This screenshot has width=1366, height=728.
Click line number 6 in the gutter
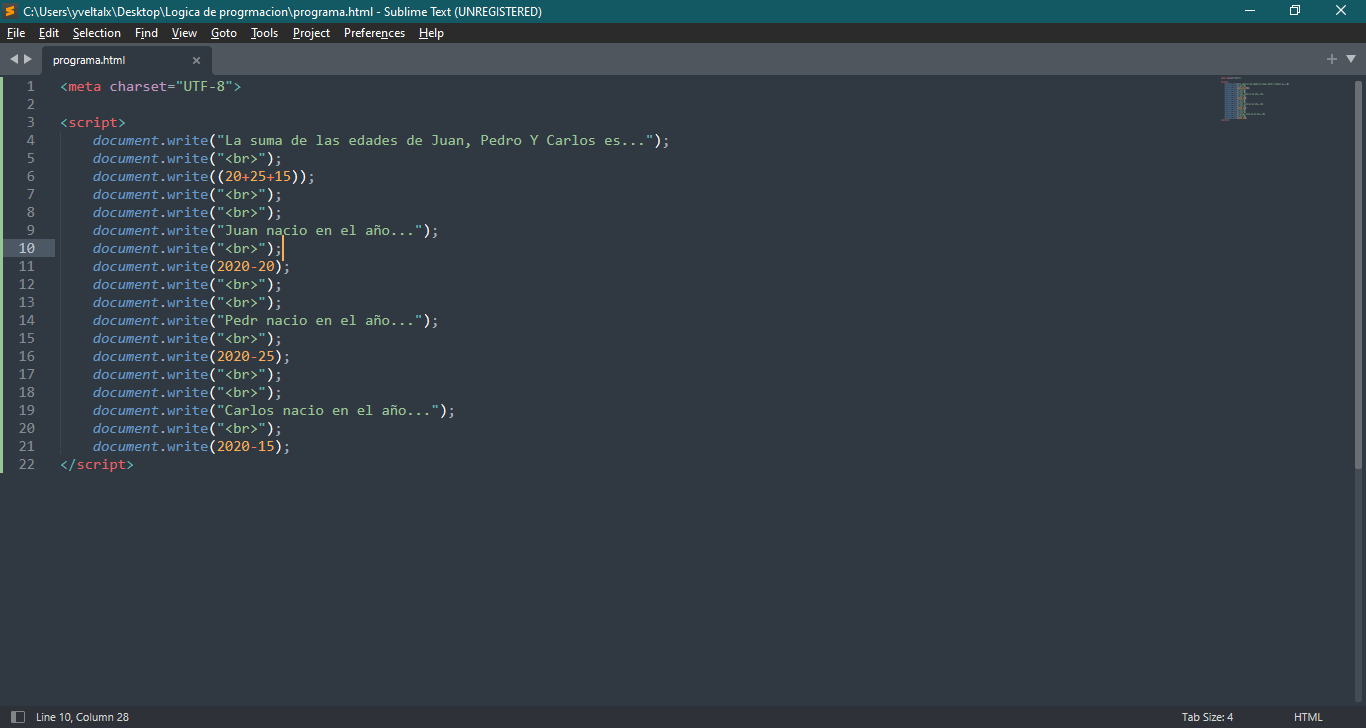(30, 176)
